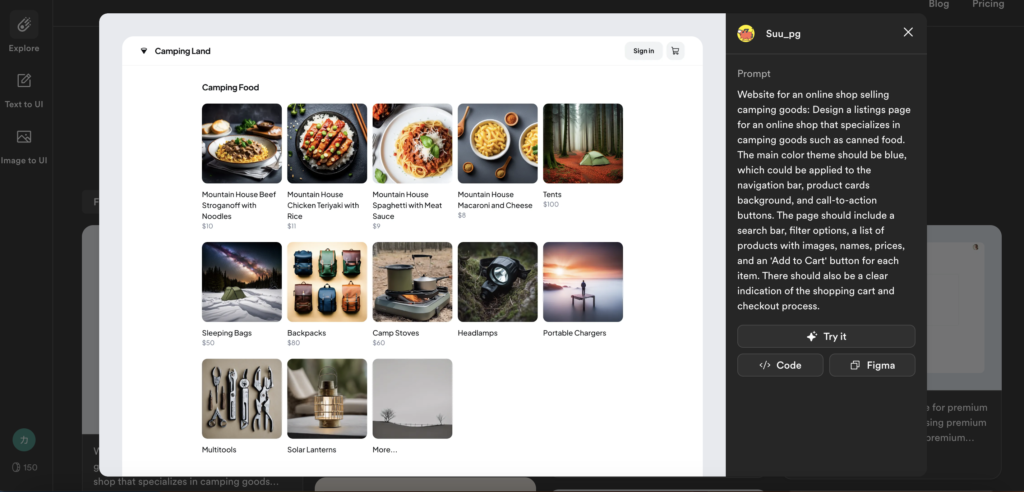Click the Camping Land brand name
1024x492 pixels.
(182, 51)
